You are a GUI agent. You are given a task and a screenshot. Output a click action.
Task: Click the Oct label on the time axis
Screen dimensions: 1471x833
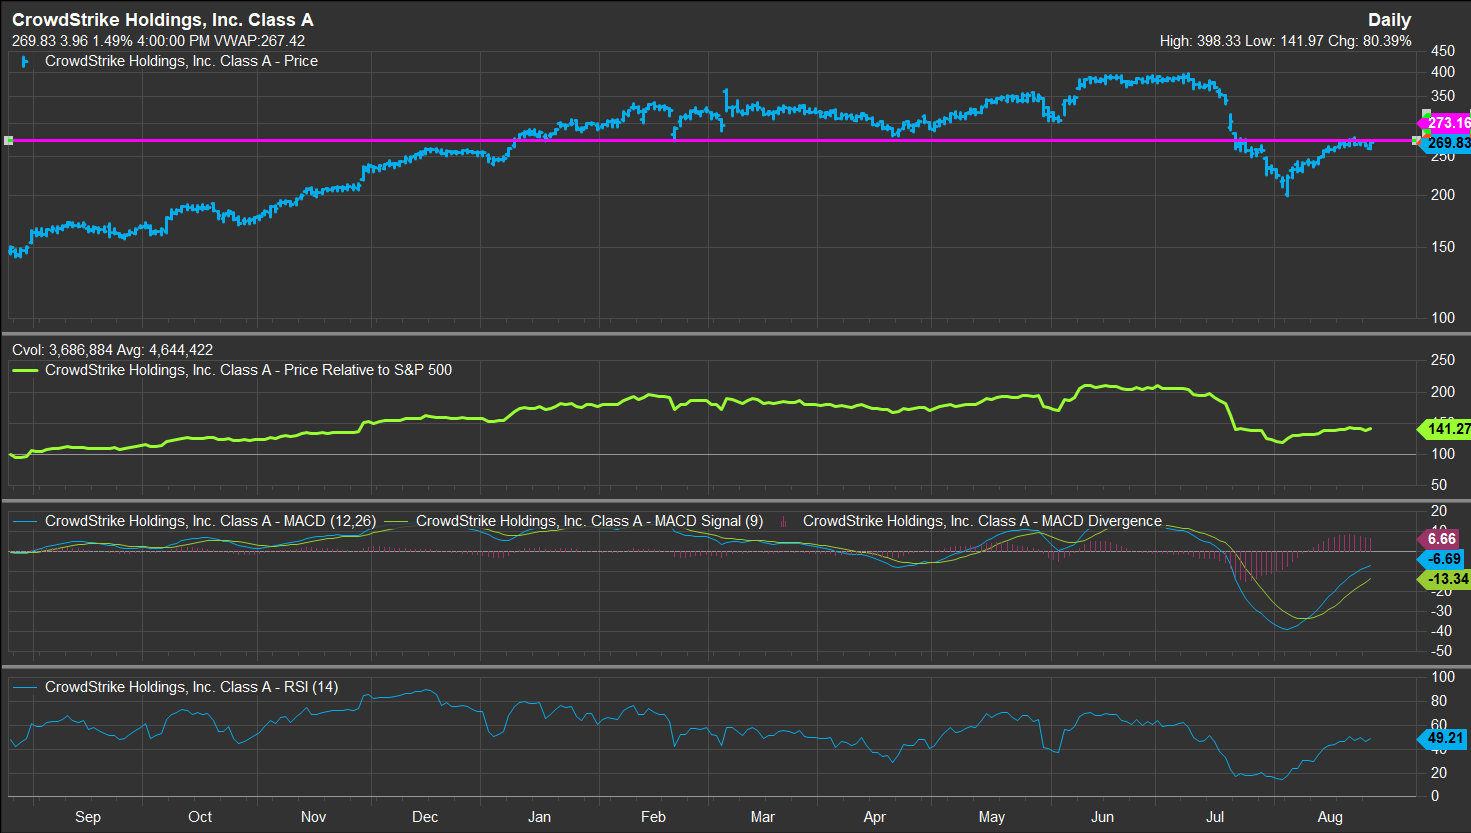click(x=200, y=817)
